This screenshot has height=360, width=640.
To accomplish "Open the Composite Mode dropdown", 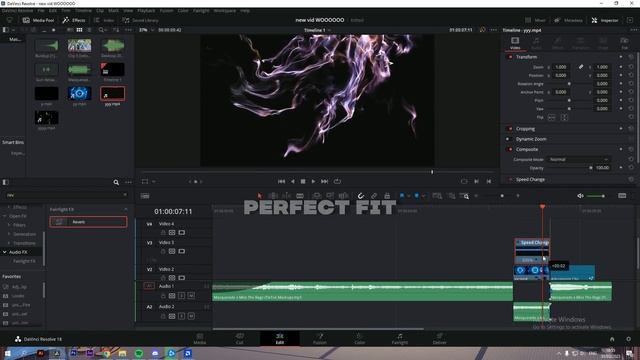I will coord(578,160).
